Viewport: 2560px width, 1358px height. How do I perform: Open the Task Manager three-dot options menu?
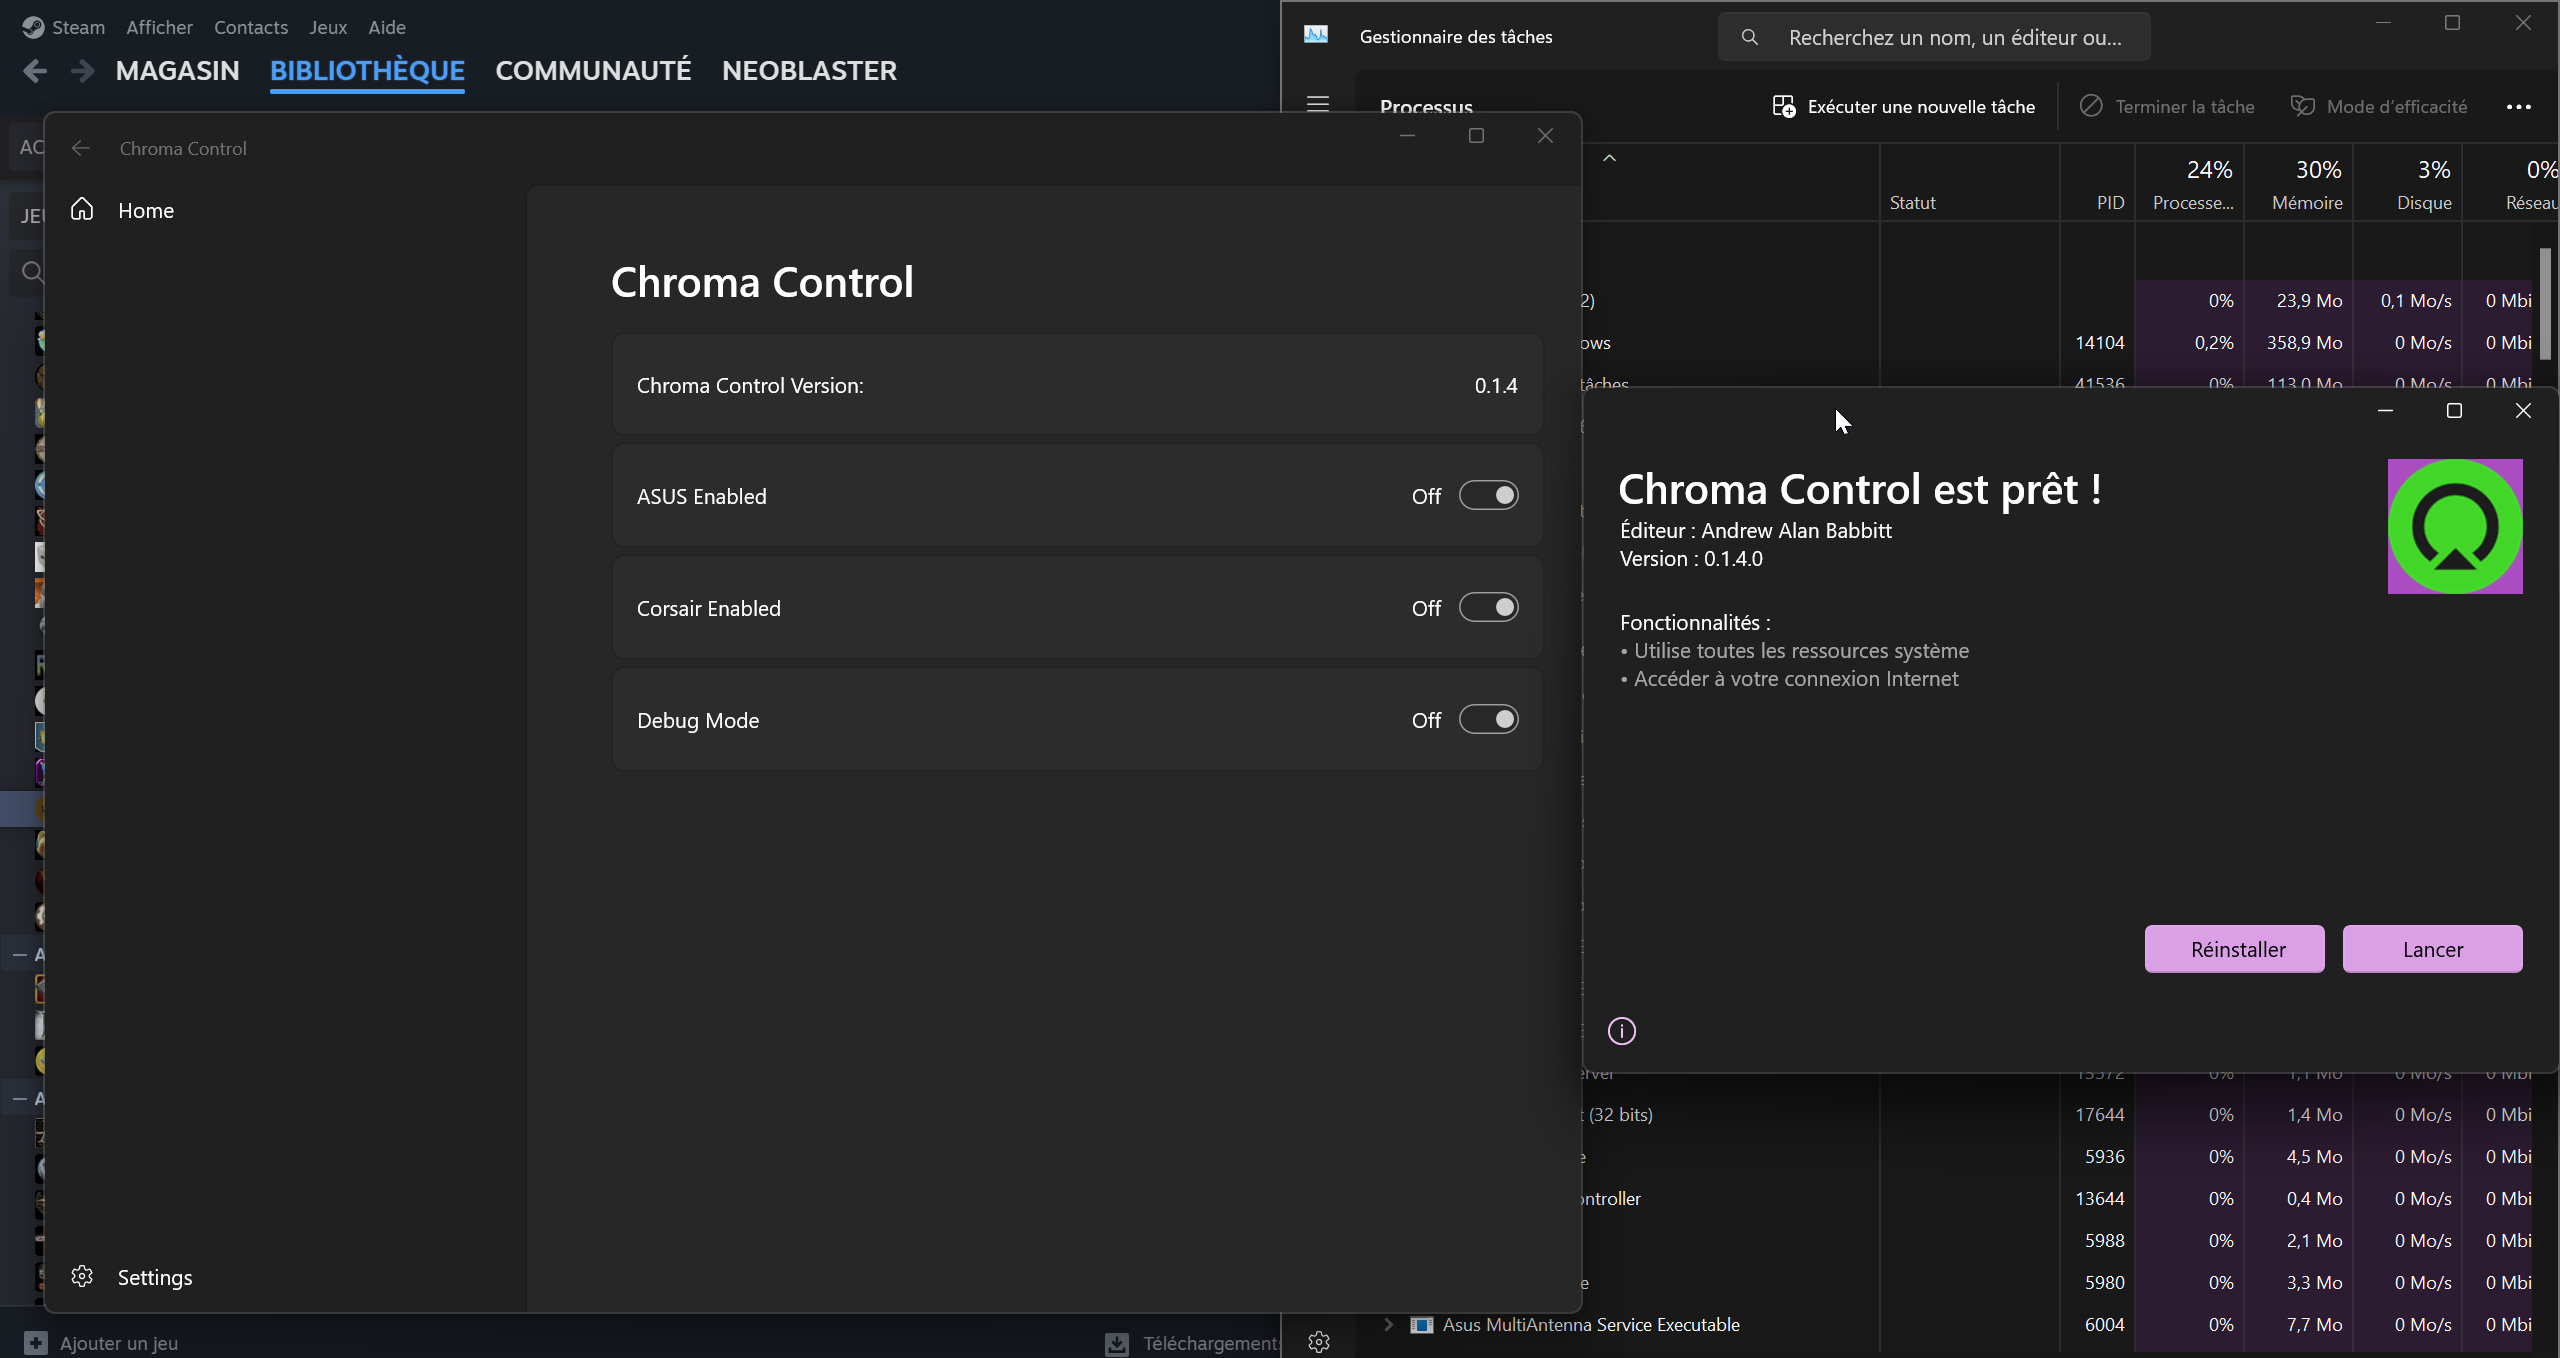coord(2518,106)
